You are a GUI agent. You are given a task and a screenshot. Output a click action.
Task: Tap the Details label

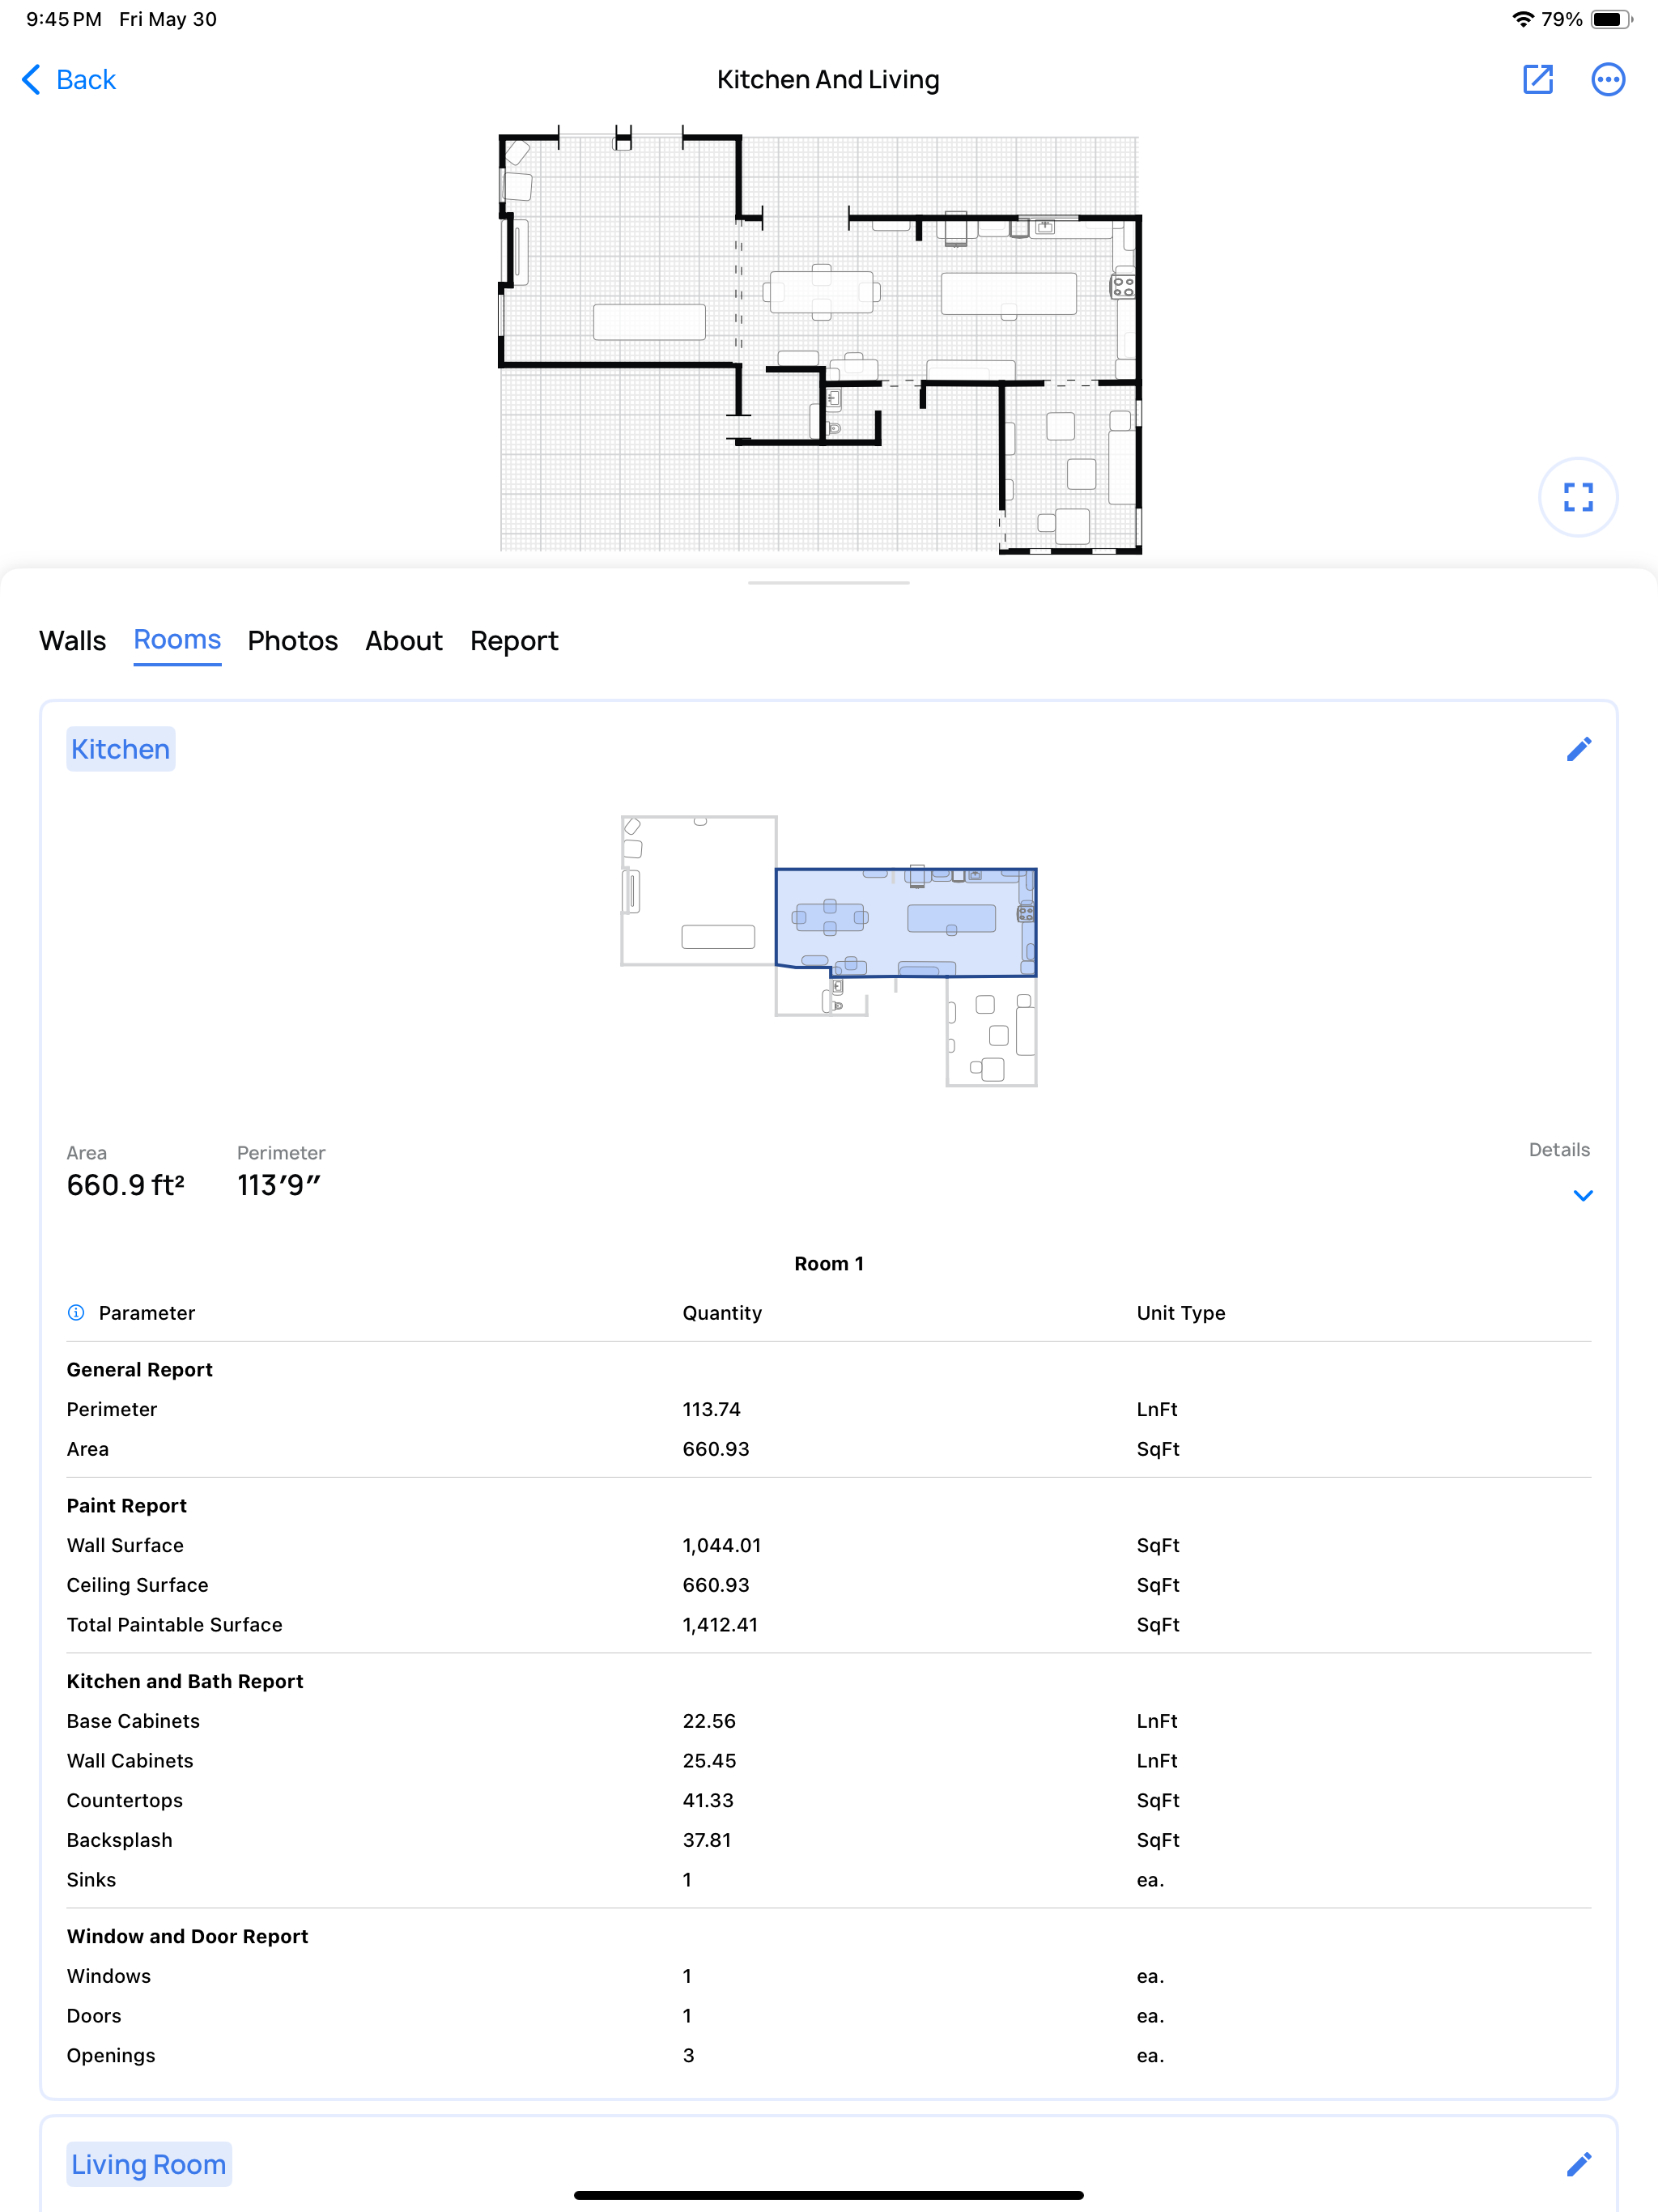coord(1558,1149)
